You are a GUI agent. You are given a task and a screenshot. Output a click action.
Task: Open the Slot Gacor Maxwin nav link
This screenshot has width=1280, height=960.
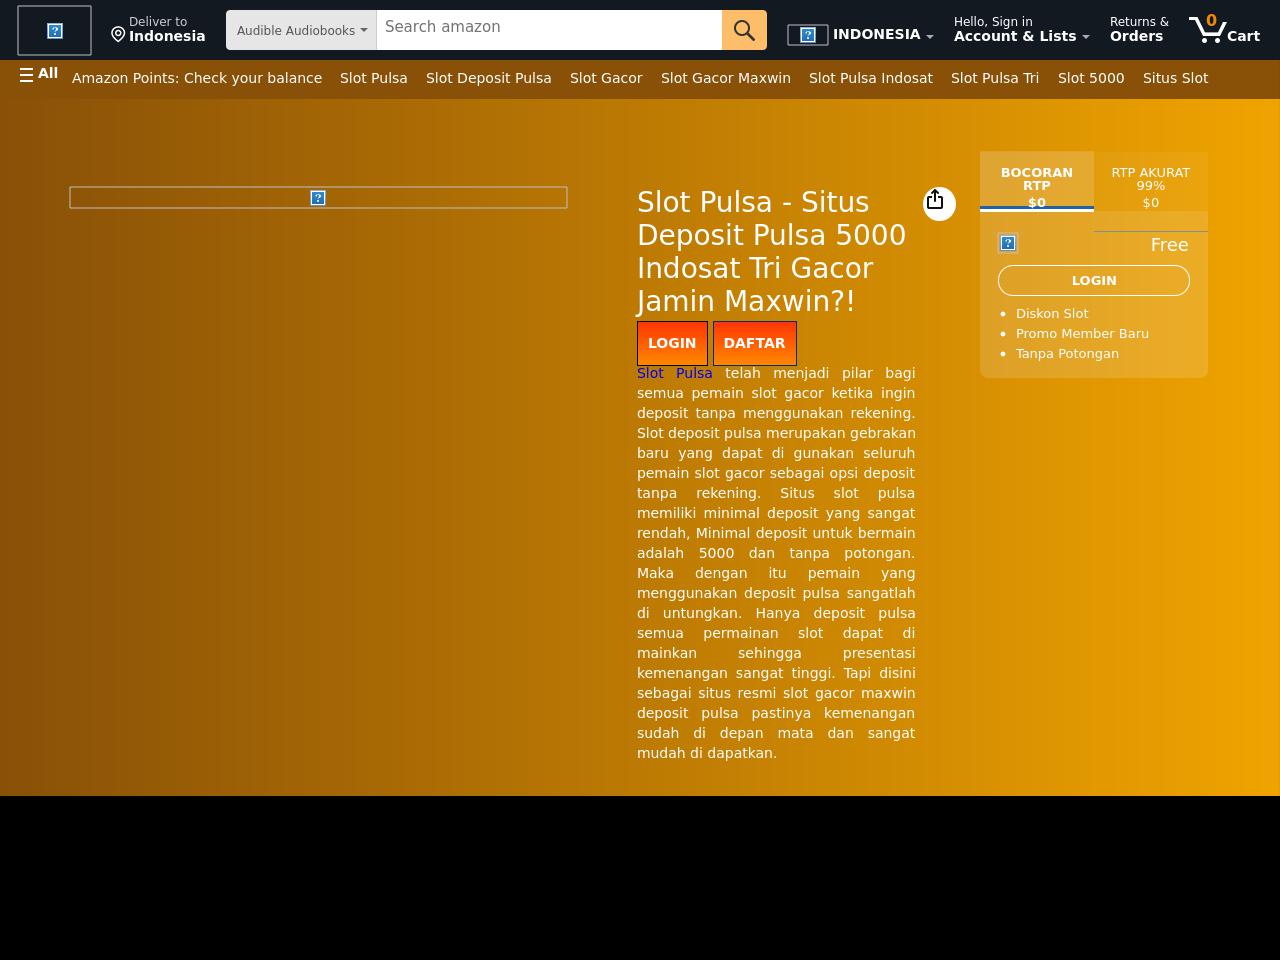[x=726, y=78]
